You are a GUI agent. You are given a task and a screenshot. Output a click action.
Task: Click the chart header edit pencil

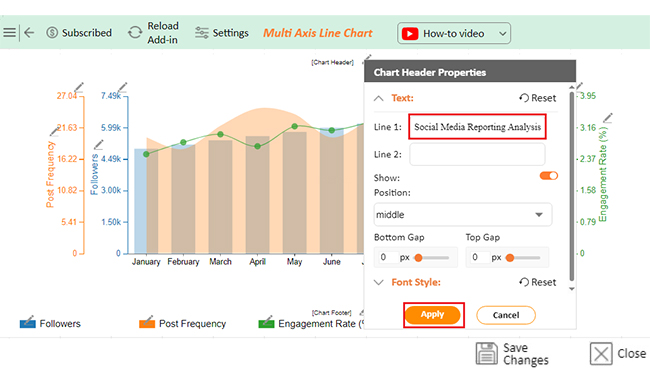(367, 58)
